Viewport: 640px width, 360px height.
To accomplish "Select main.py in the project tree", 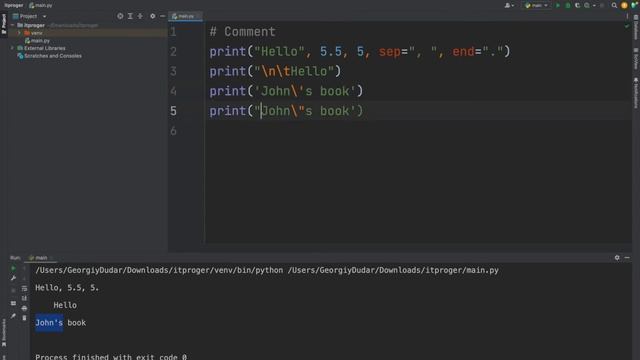I will click(x=37, y=41).
